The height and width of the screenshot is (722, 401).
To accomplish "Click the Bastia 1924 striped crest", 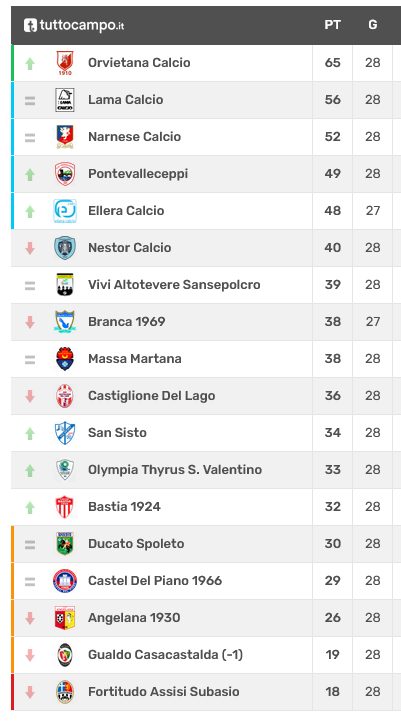I will coord(65,507).
